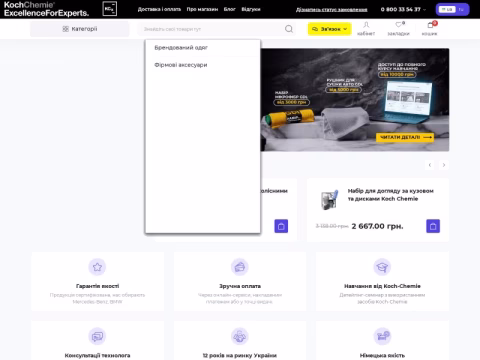Open the кабінет account icon
Image resolution: width=480 pixels, height=360 pixels.
[366, 29]
